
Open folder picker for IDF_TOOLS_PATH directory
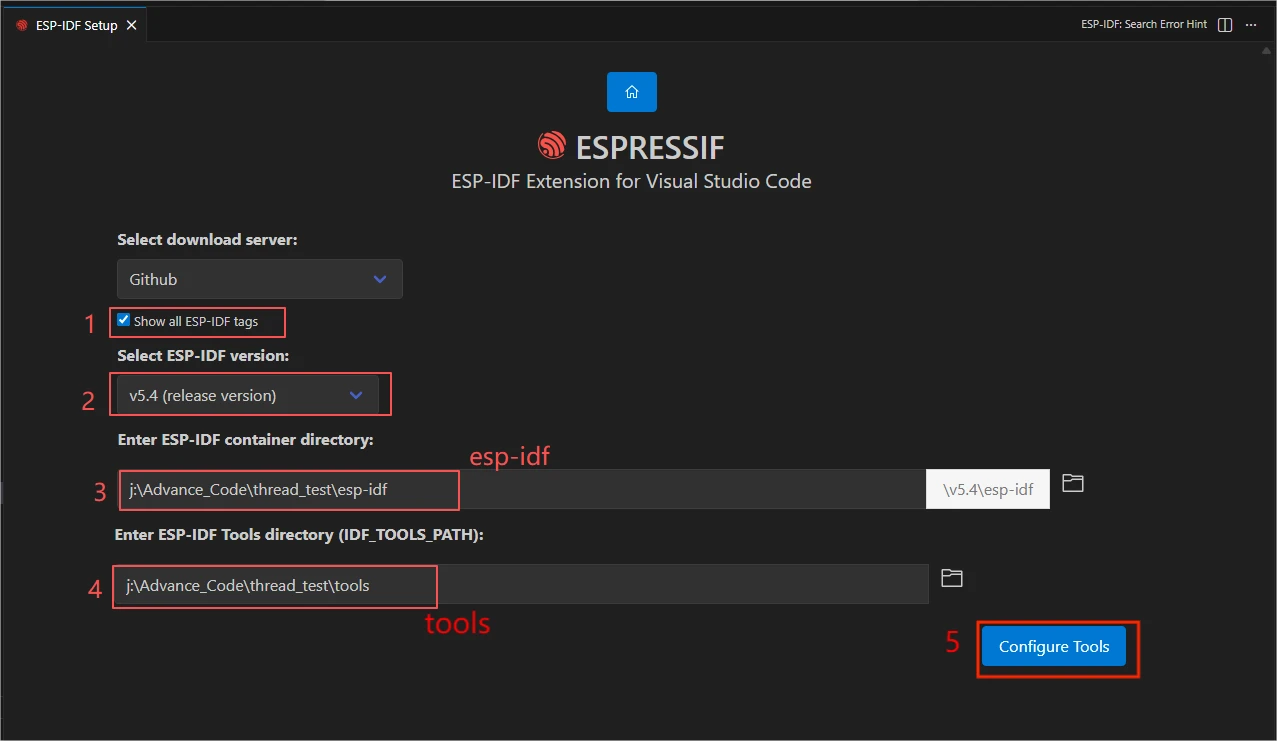pyautogui.click(x=951, y=578)
